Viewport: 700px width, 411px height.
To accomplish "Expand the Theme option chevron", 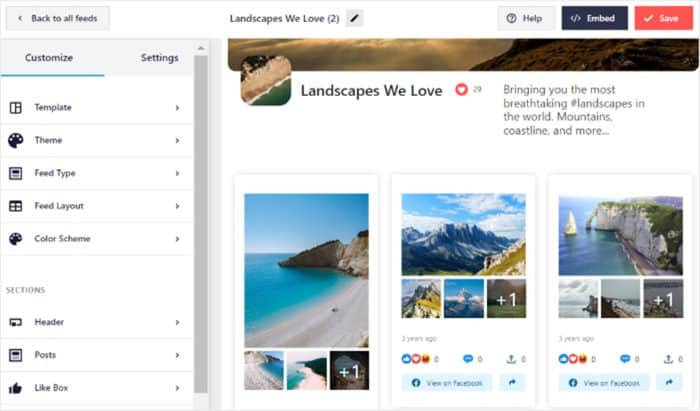I will 177,141.
